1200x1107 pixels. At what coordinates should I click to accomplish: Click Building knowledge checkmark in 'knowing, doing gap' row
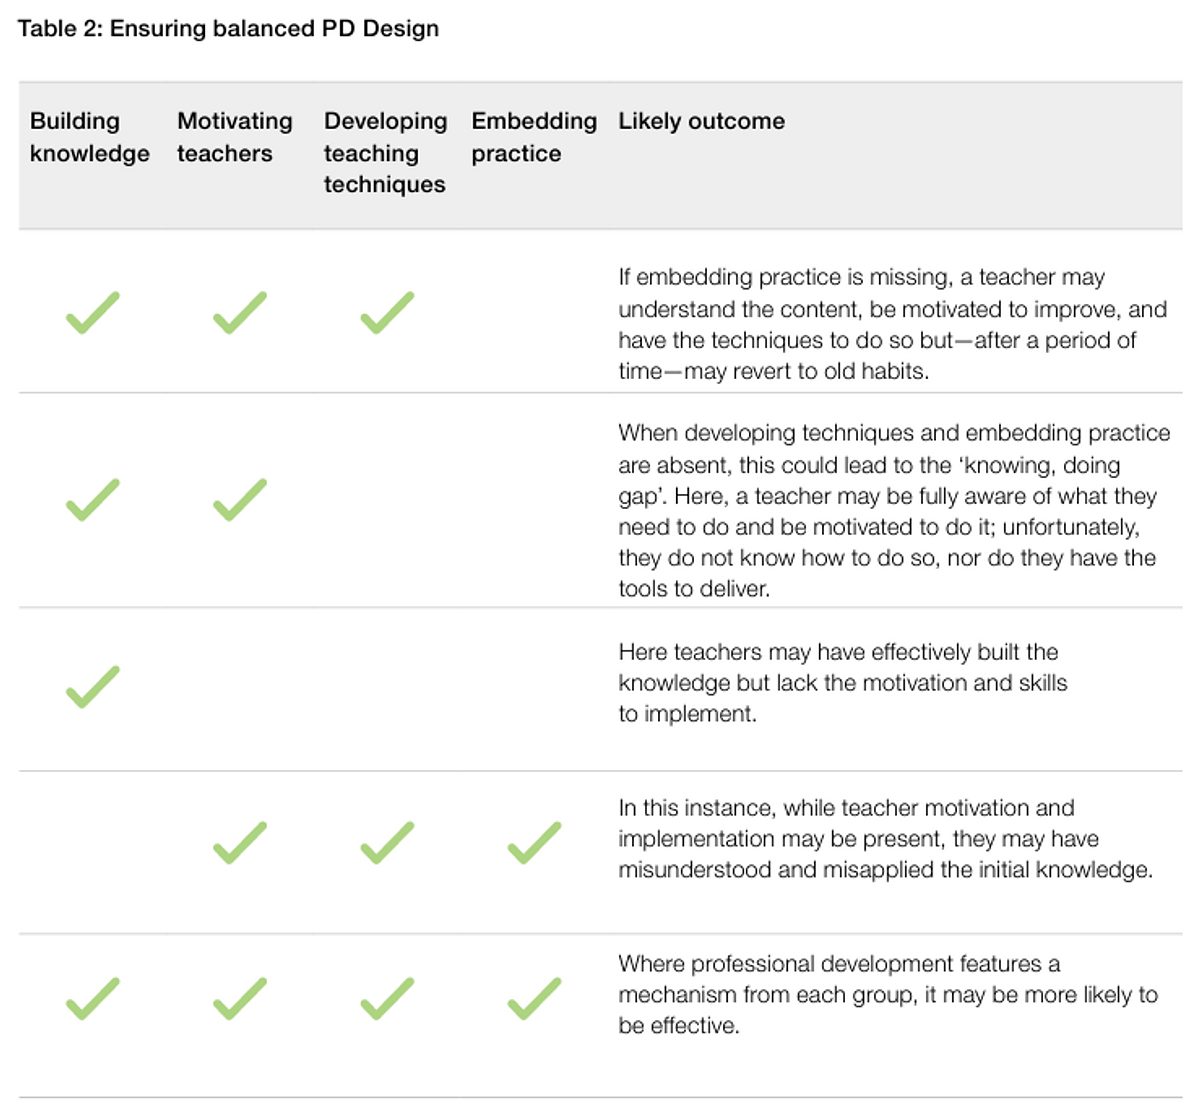92,500
